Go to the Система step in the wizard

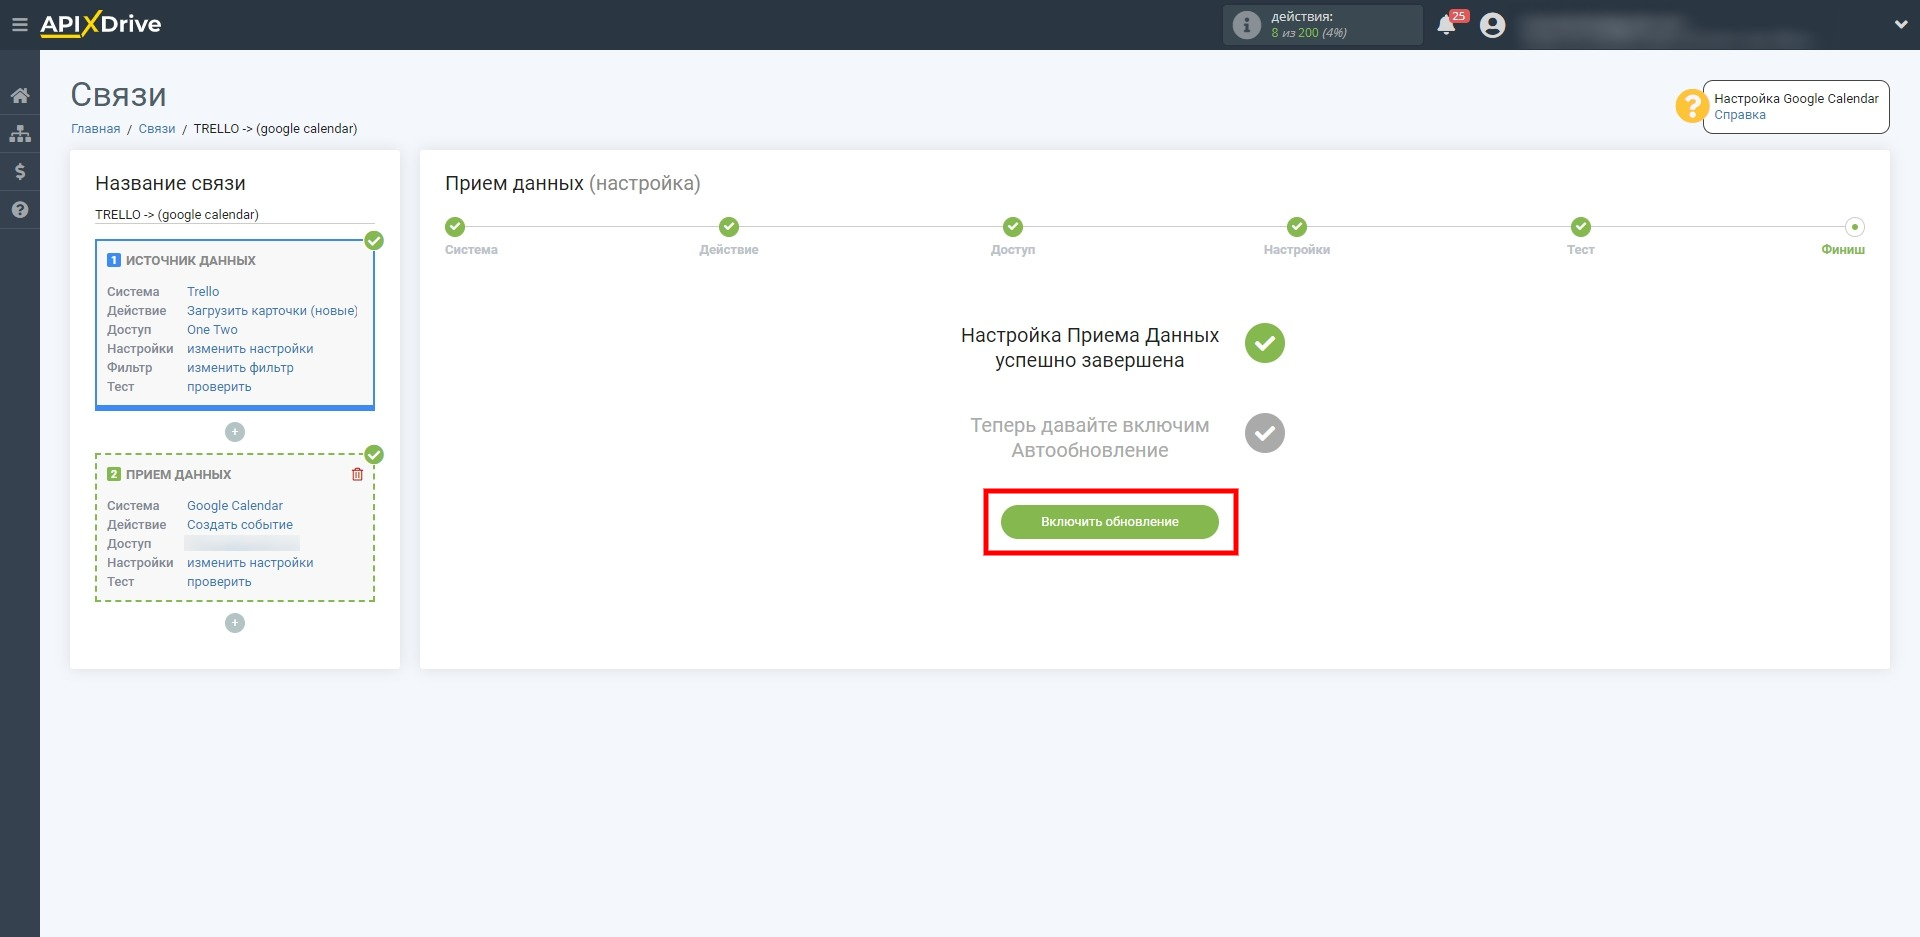click(x=455, y=227)
